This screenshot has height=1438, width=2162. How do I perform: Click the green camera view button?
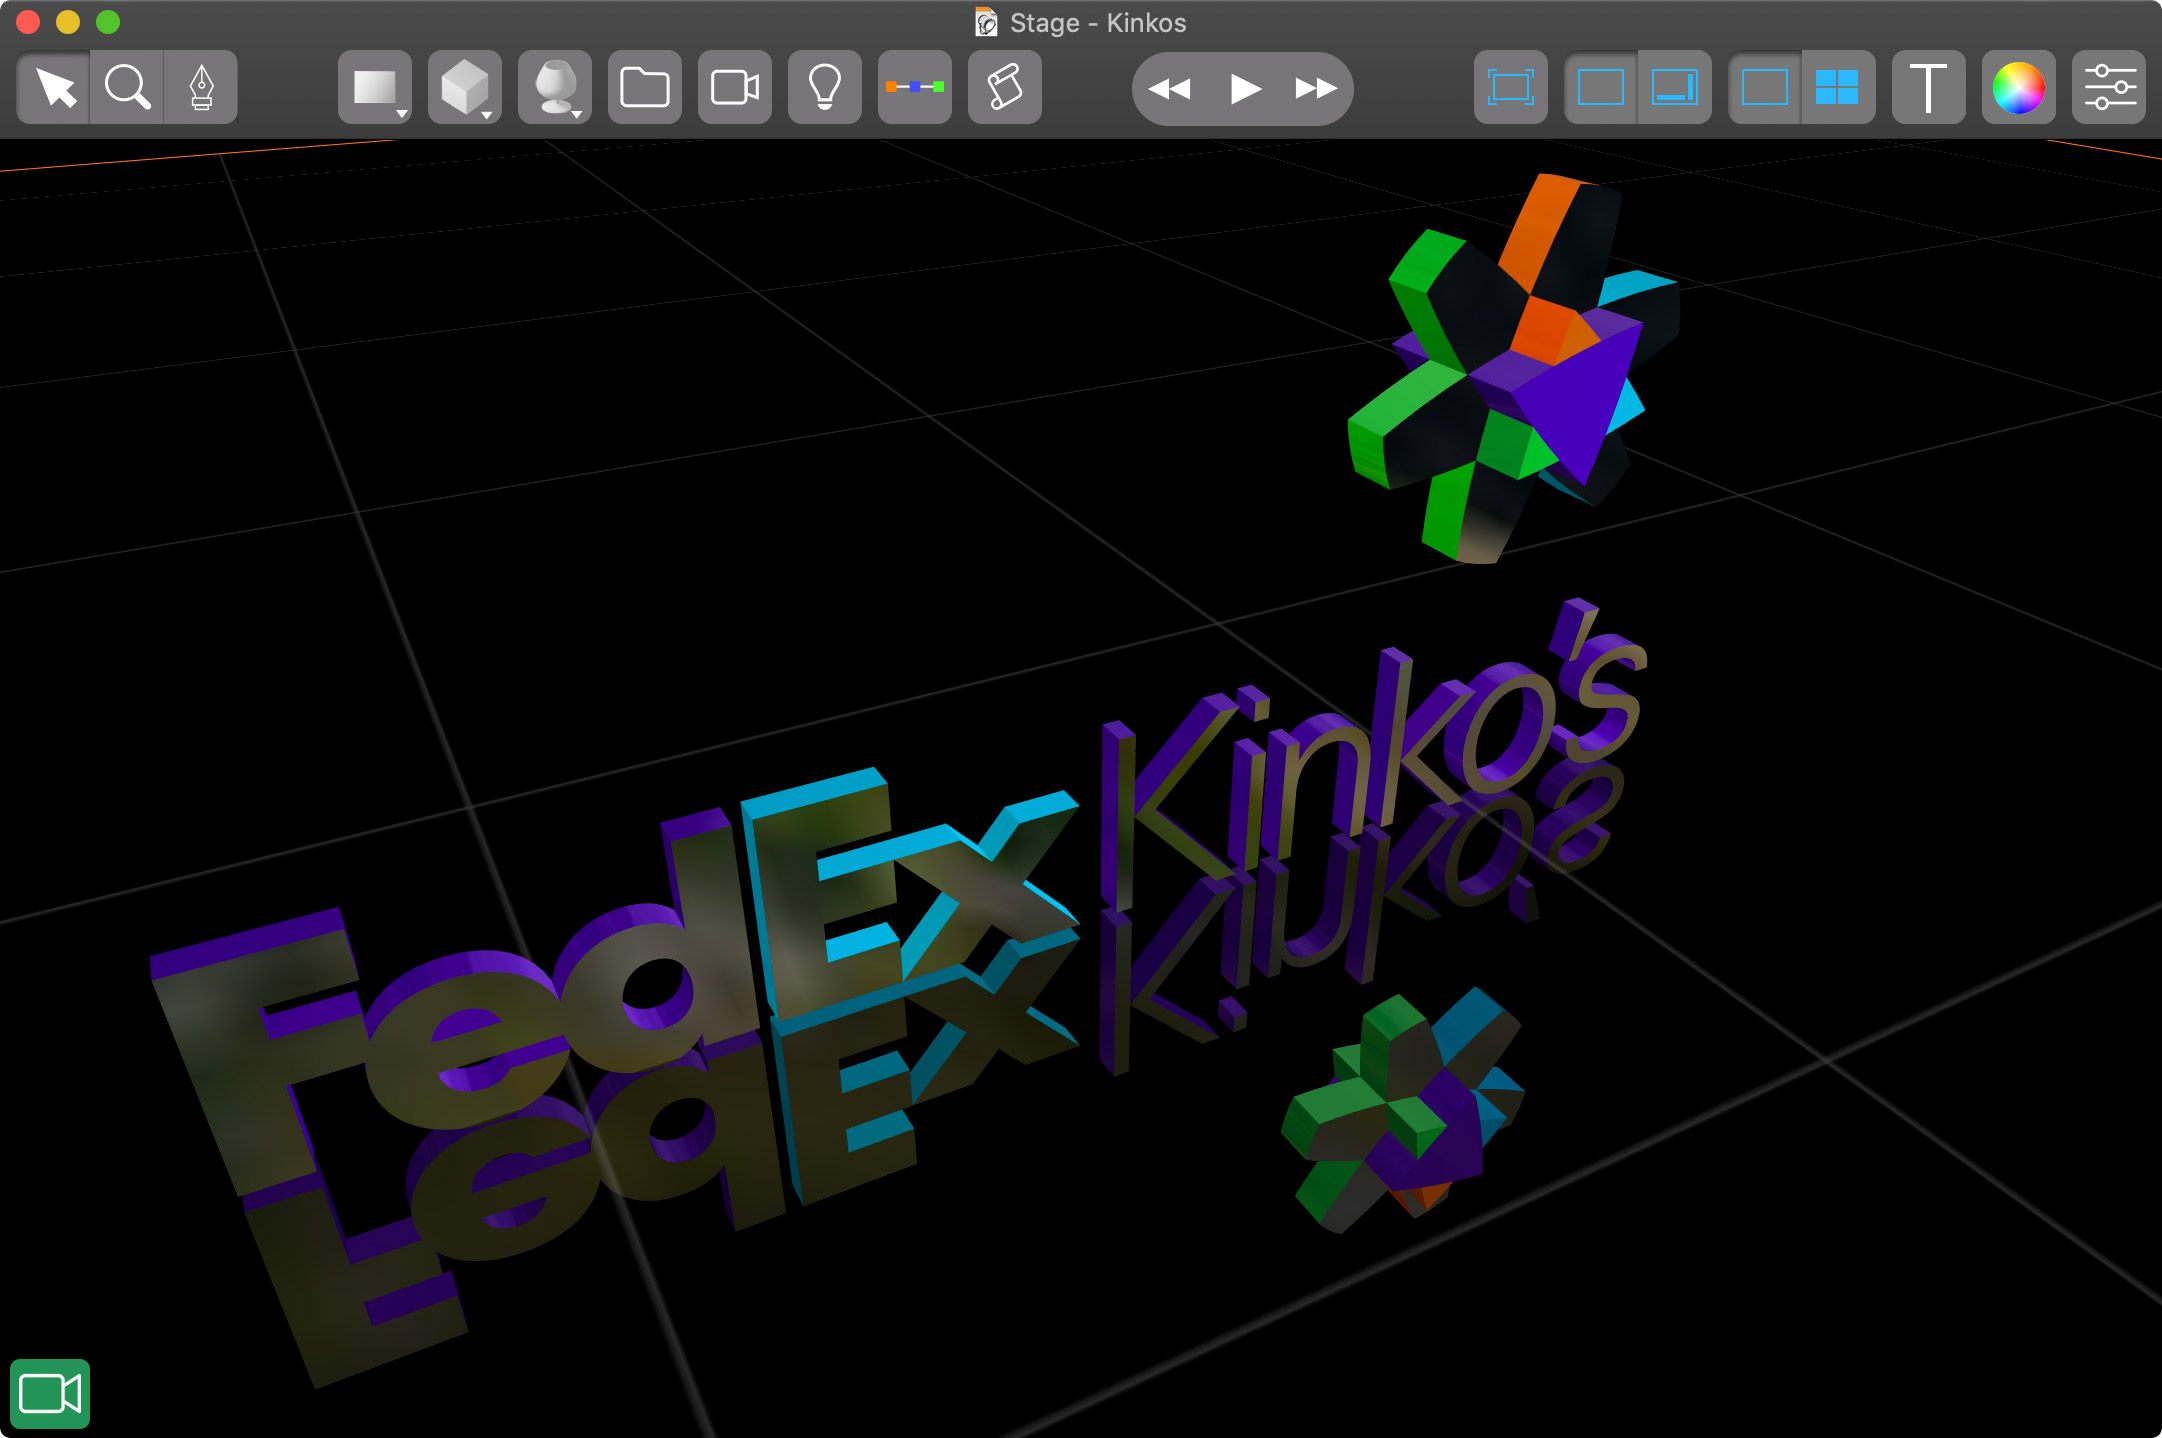(x=50, y=1393)
